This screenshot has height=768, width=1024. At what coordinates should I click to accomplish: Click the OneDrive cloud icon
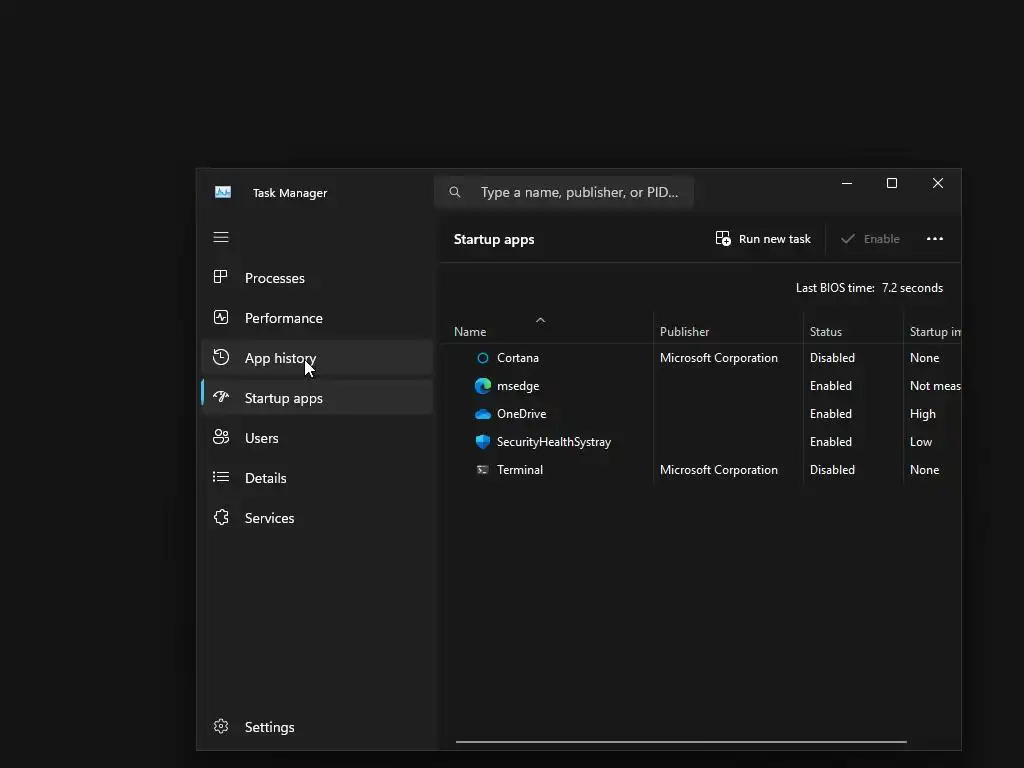click(x=483, y=414)
